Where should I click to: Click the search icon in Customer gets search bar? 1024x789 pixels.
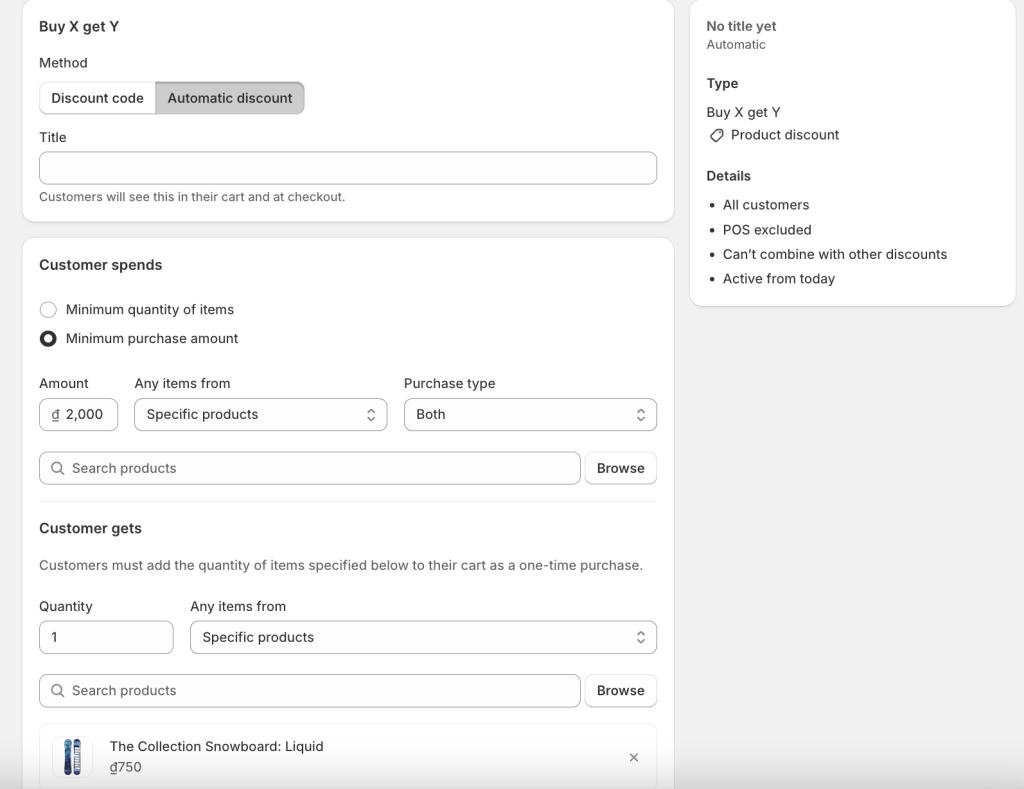(57, 690)
